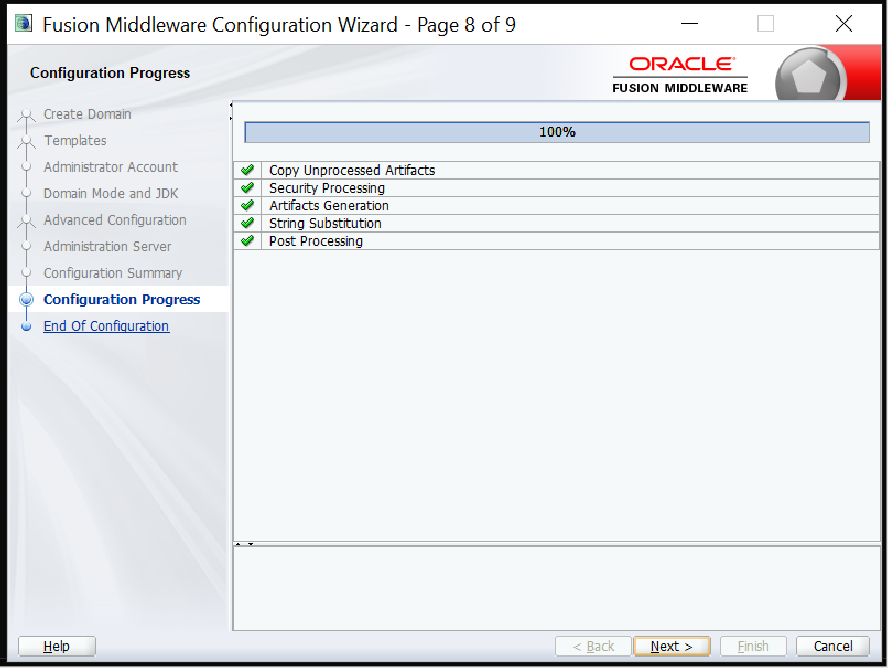Maximize the Configuration Wizard window
Image resolution: width=888 pixels, height=668 pixels.
pyautogui.click(x=765, y=24)
